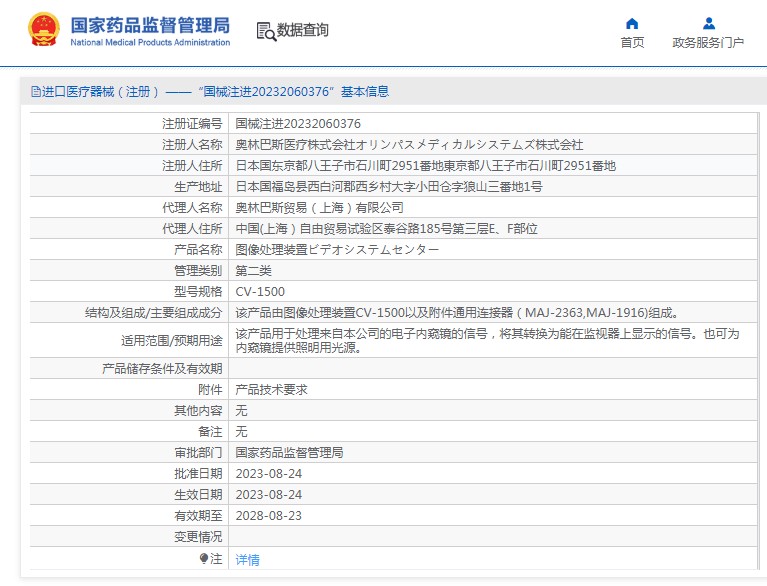Screen dimensions: 767x586
Task: Click the 其他内容 value 无
Action: [241, 411]
